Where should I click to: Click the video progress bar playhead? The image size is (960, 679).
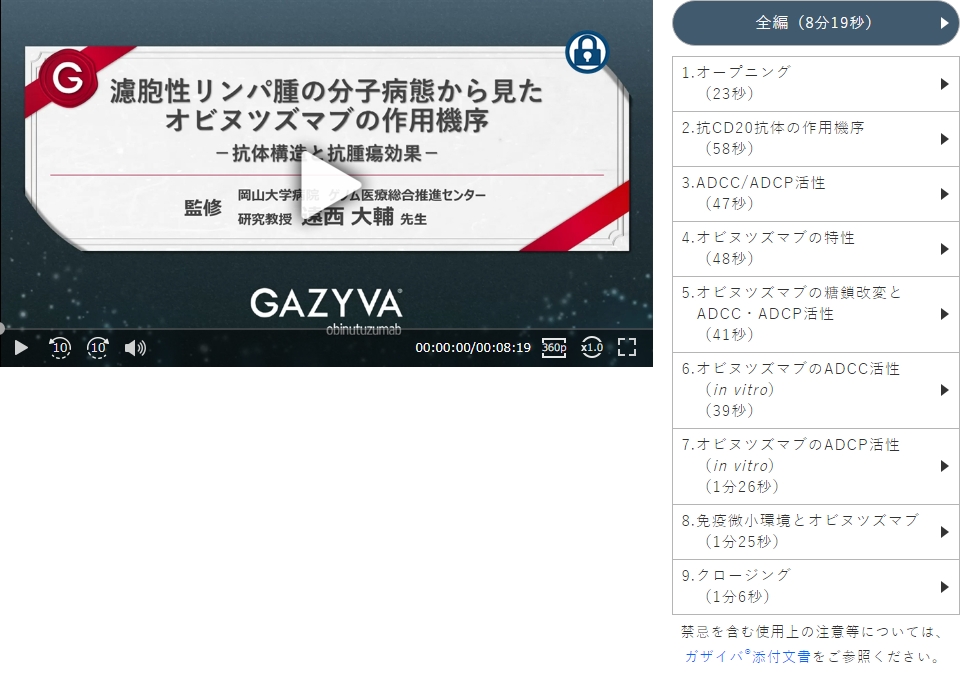(x=2, y=327)
